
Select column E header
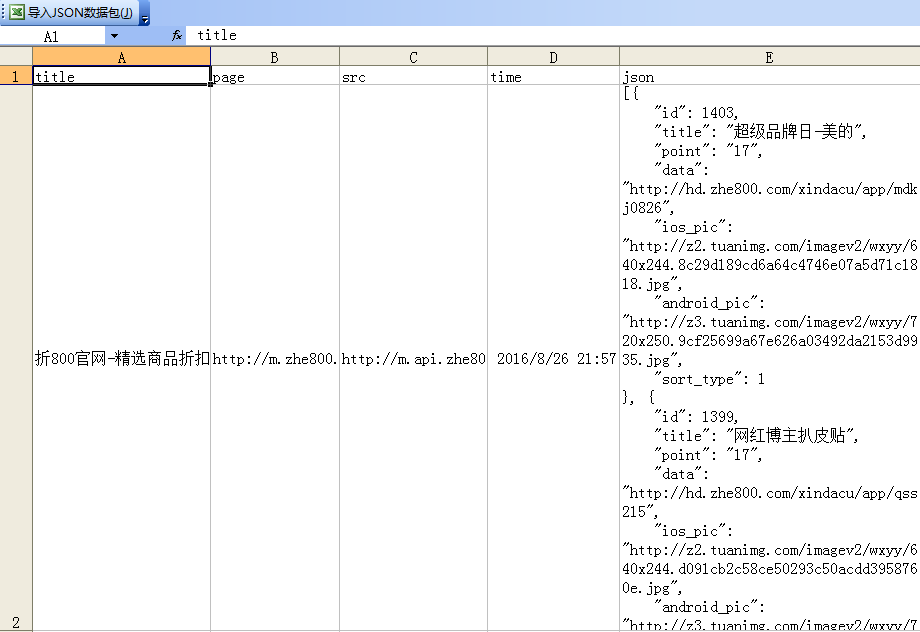coord(768,57)
